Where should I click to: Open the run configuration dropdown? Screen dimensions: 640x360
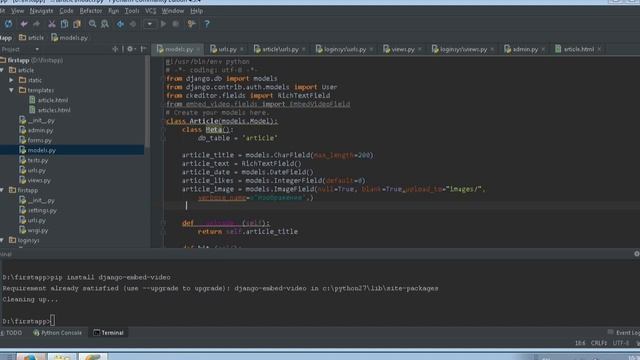(x=150, y=24)
